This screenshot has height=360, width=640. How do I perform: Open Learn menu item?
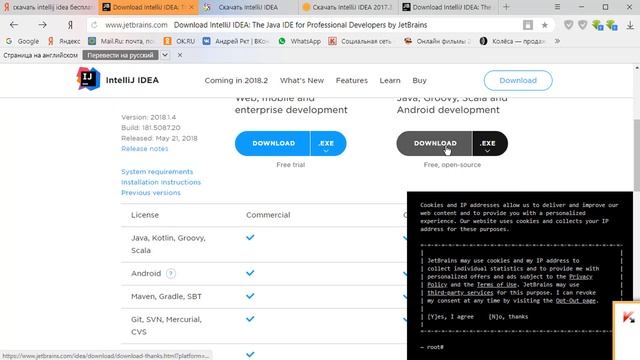390,80
